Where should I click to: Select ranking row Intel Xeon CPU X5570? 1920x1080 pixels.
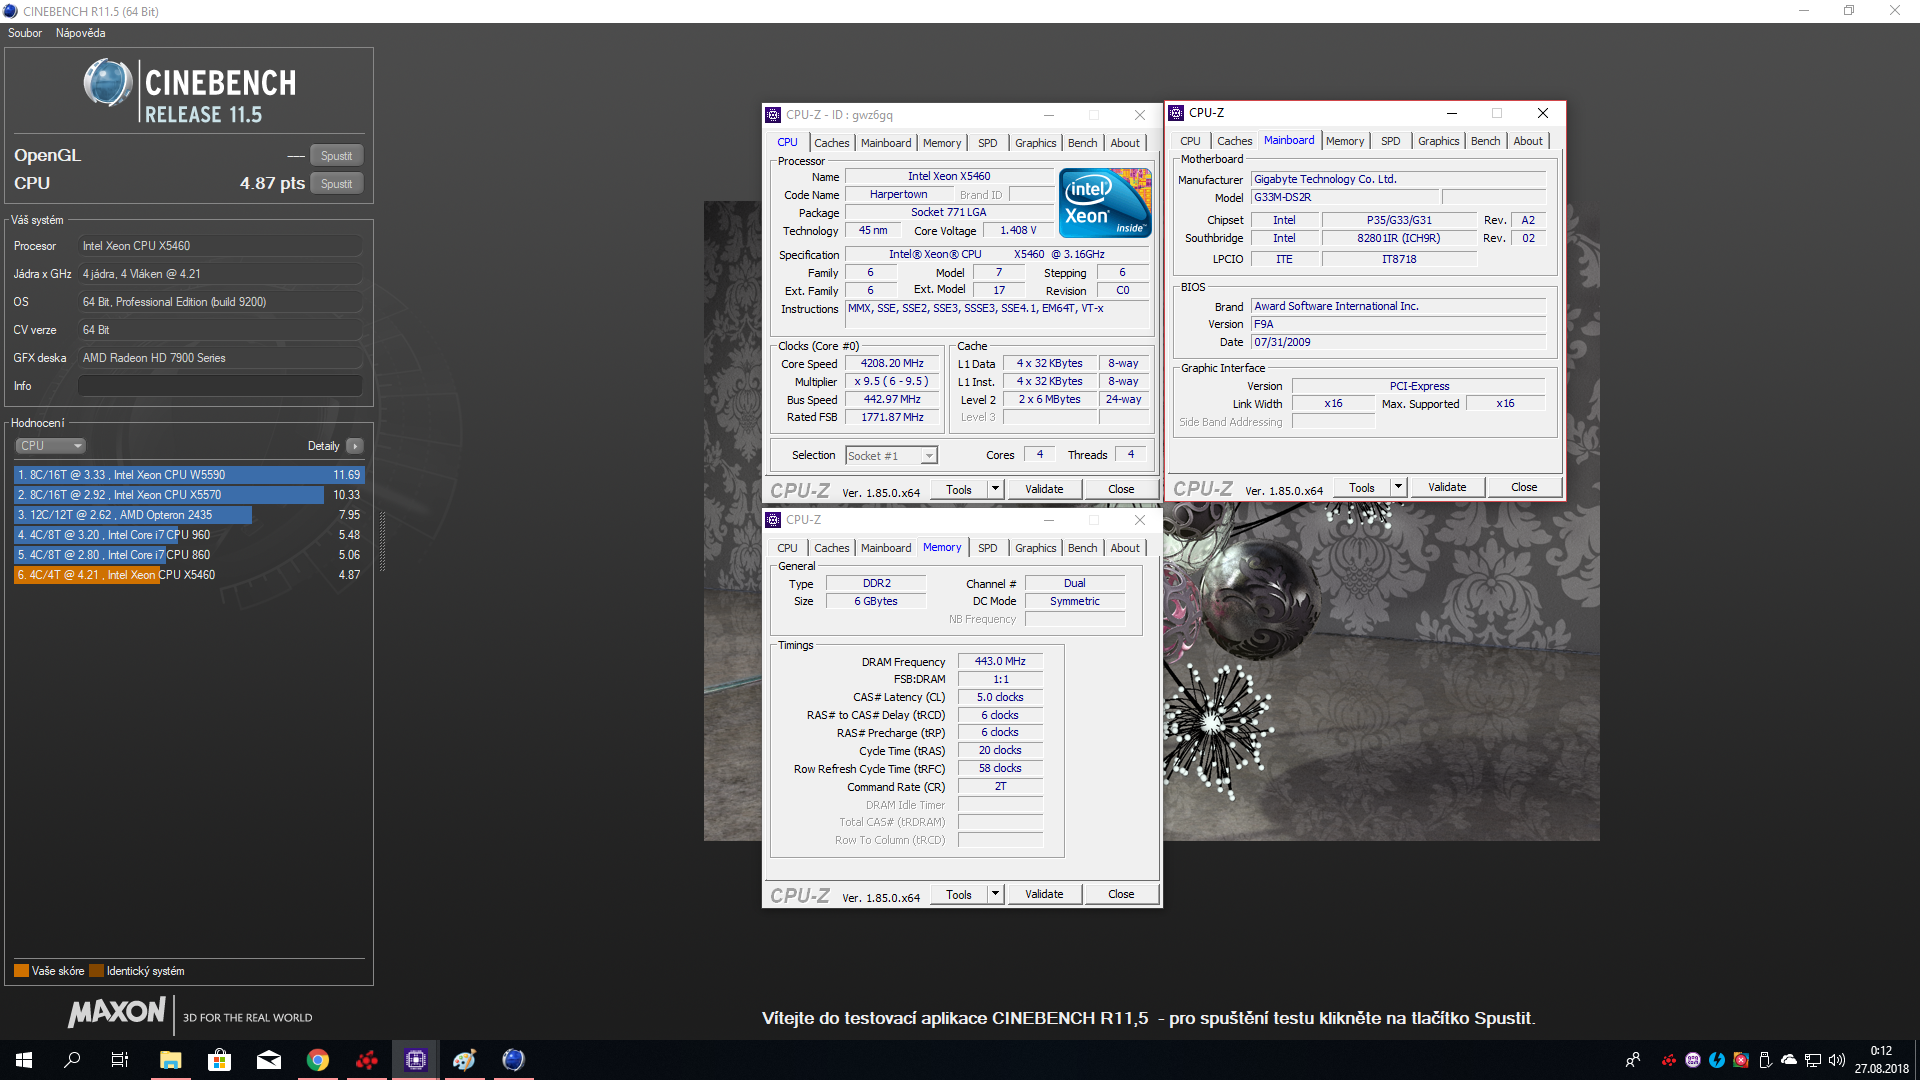point(189,495)
